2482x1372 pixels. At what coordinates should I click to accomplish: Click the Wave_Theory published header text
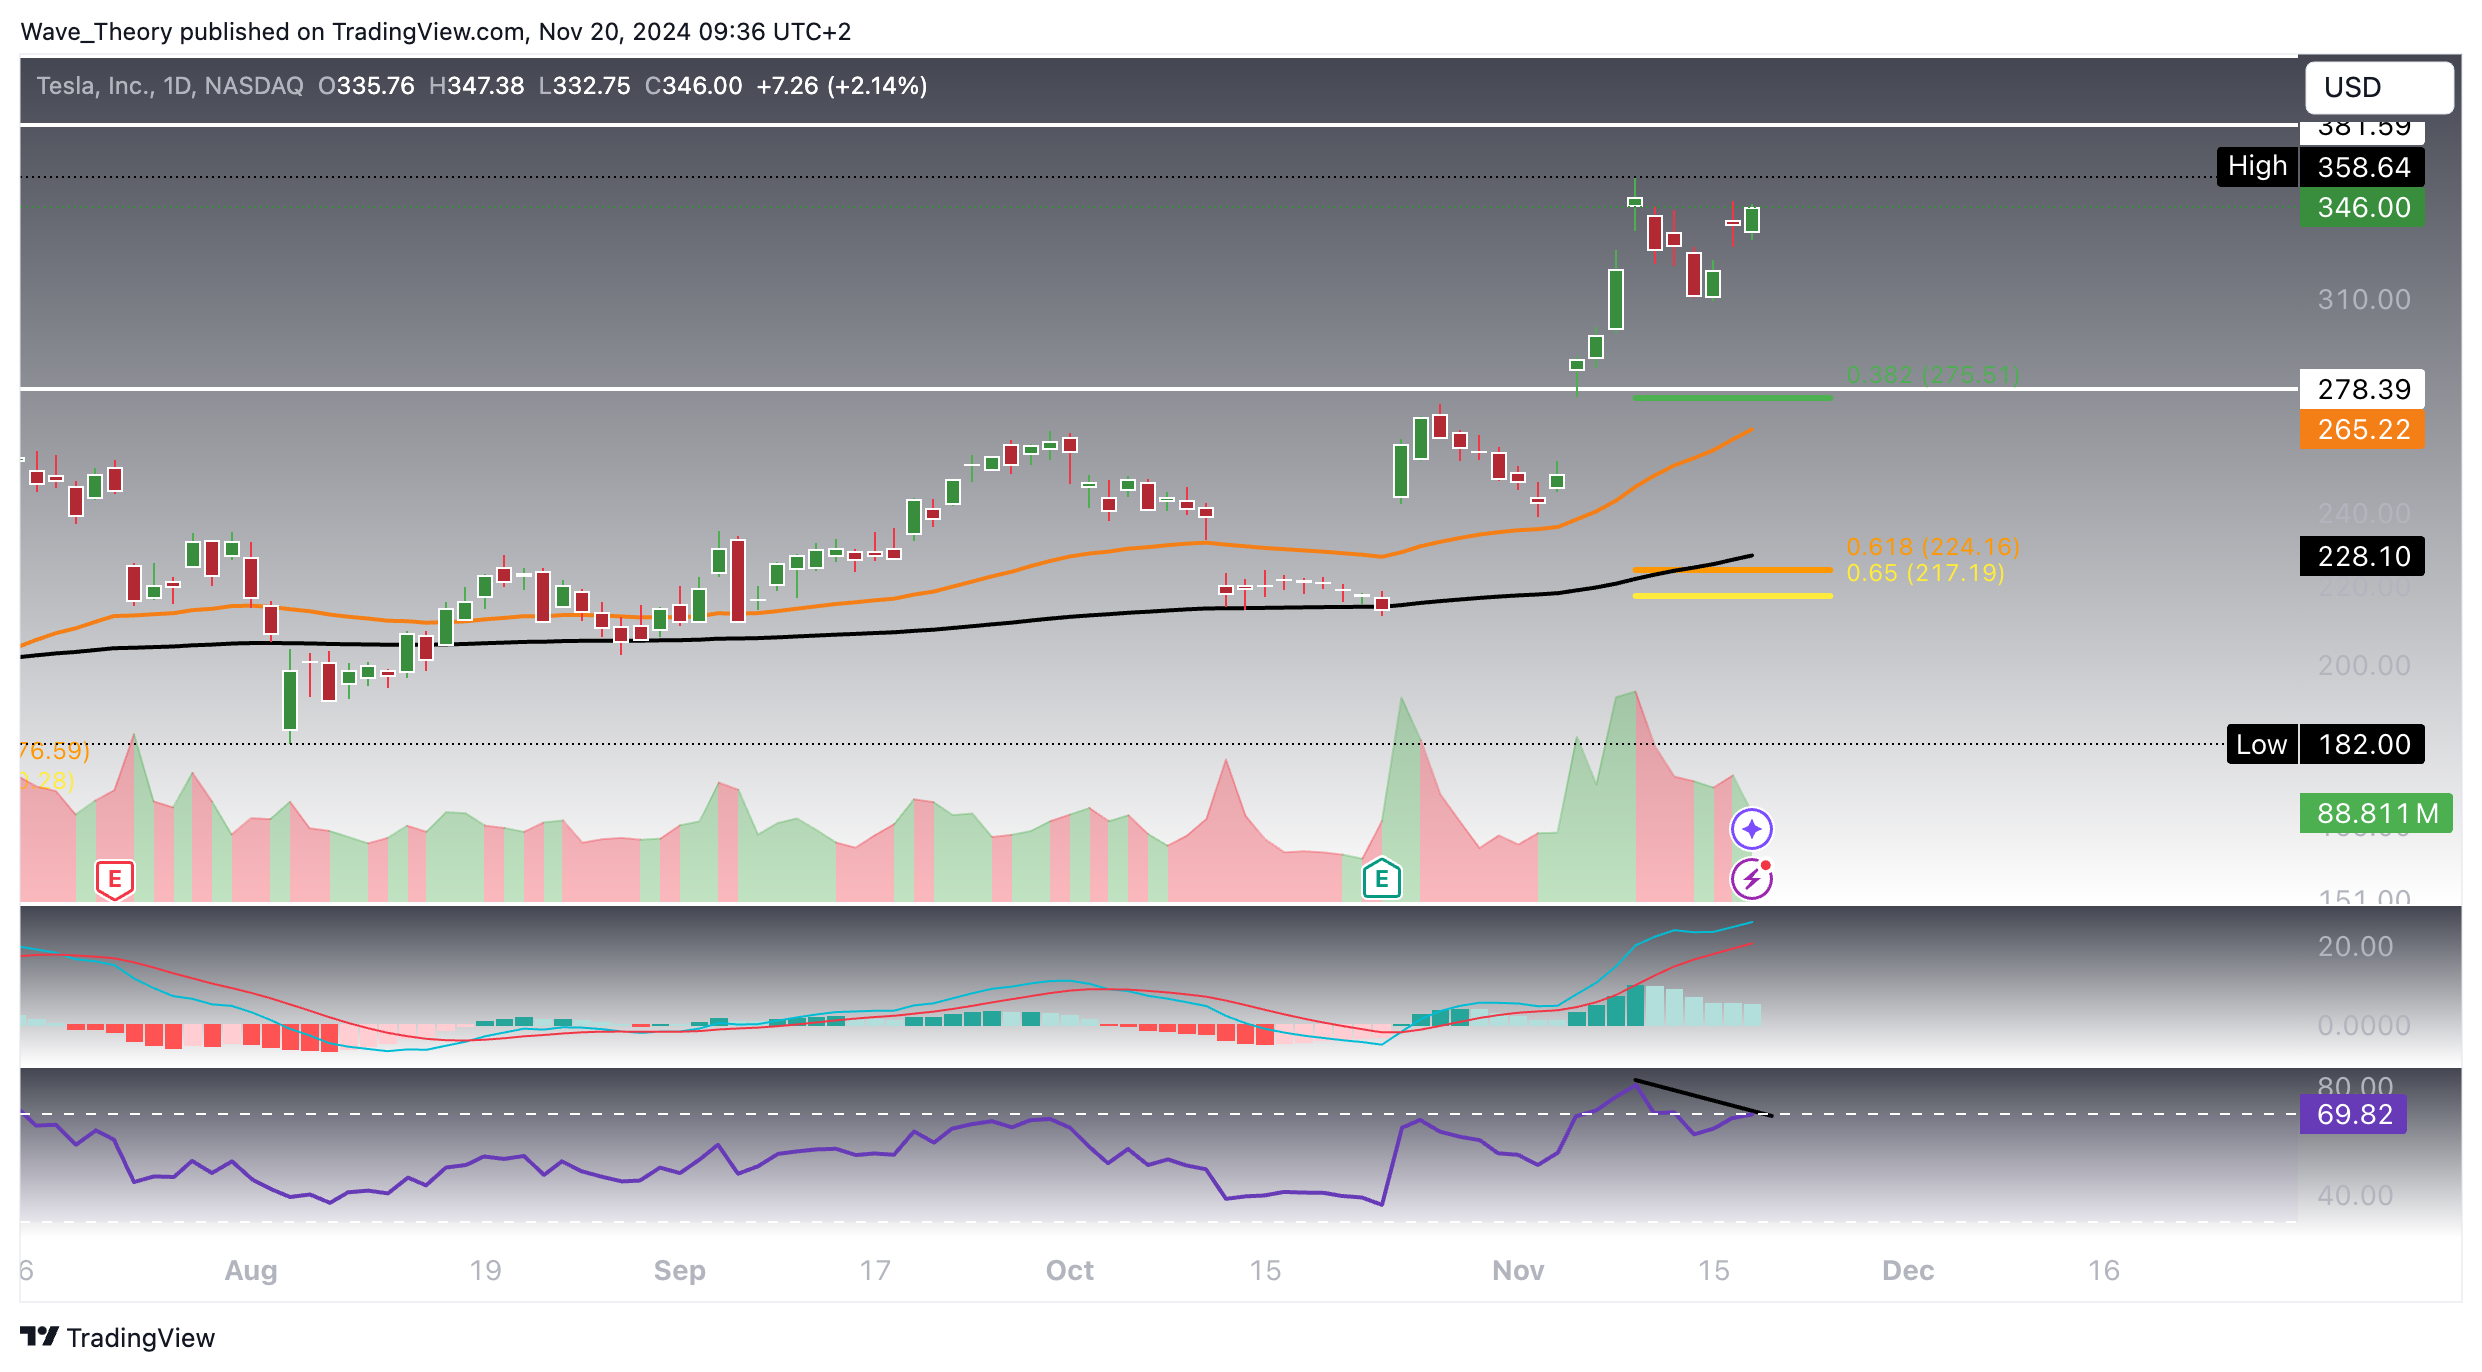[435, 31]
